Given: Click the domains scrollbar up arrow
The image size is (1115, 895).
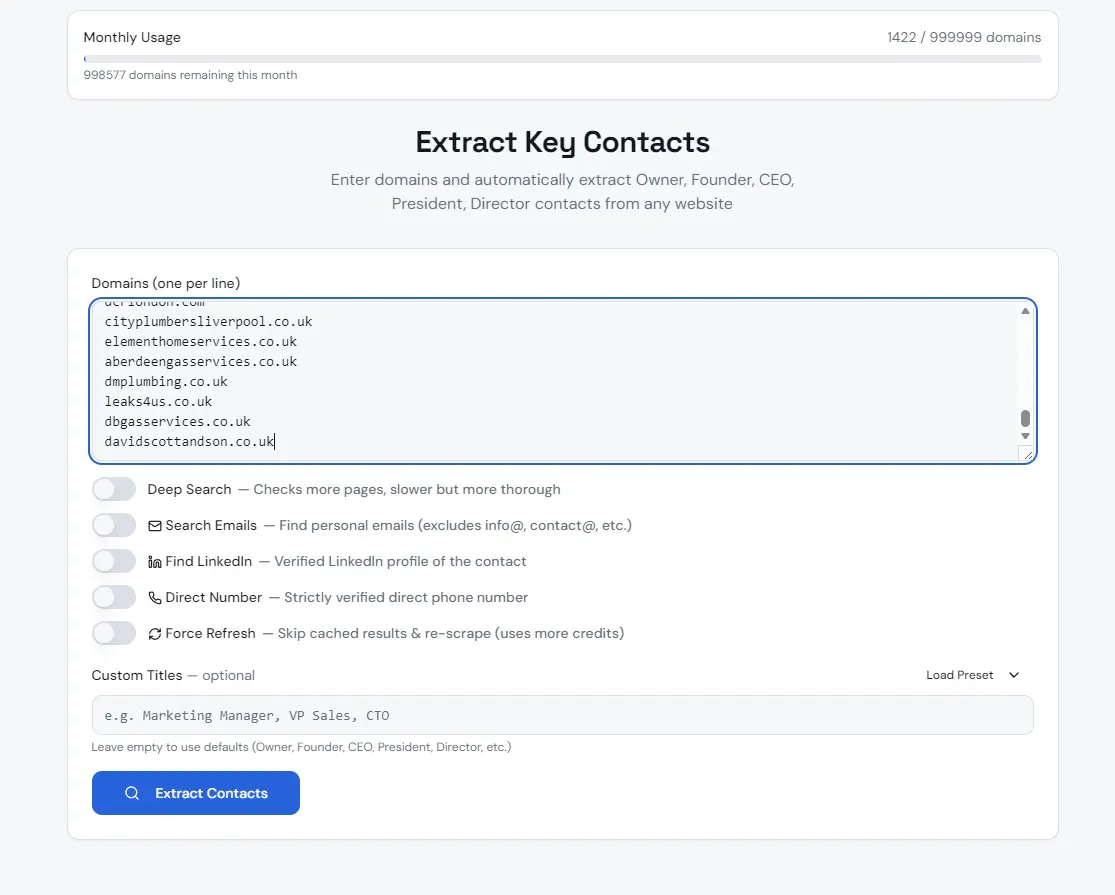Looking at the screenshot, I should pyautogui.click(x=1025, y=311).
